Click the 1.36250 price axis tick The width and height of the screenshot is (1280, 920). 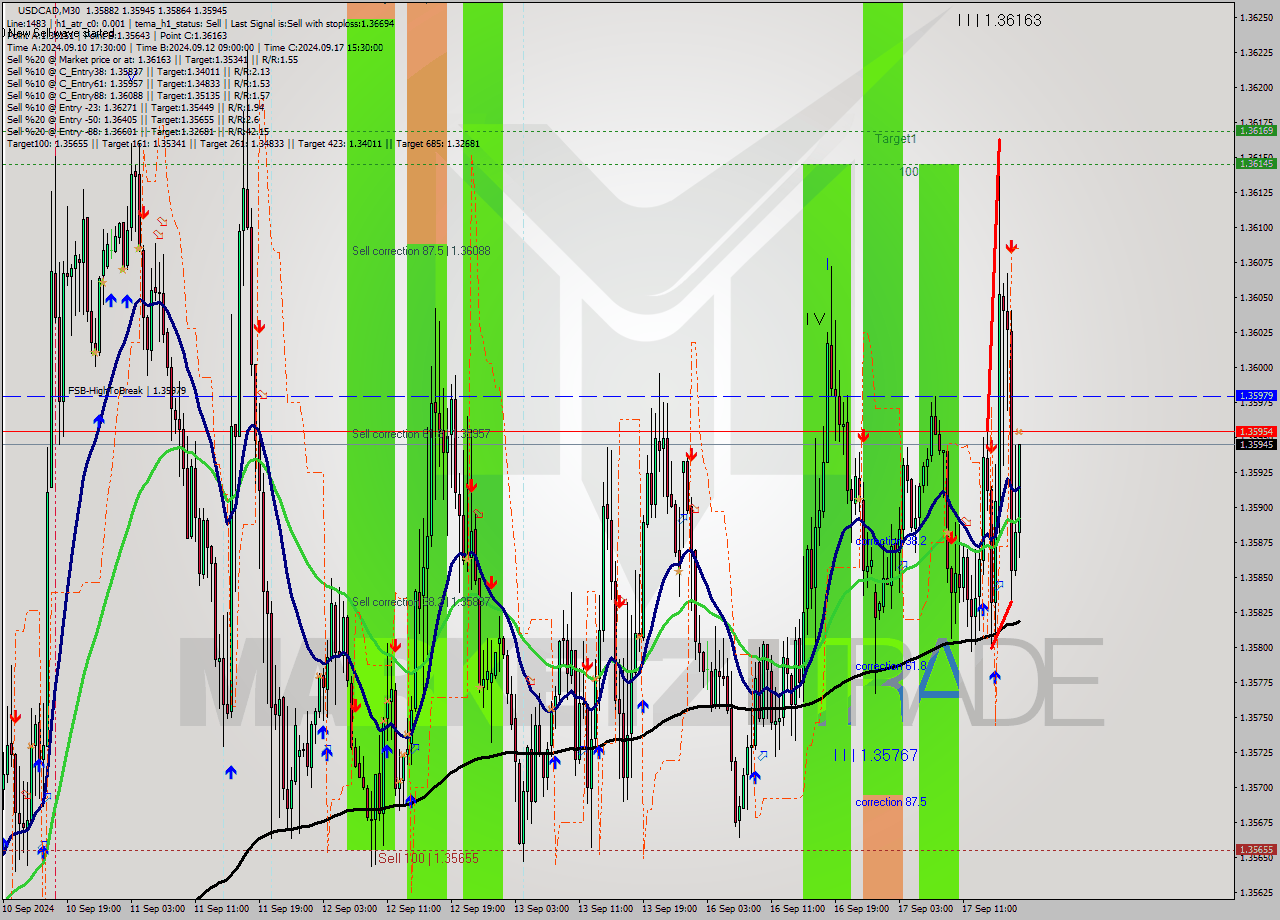coord(1256,18)
